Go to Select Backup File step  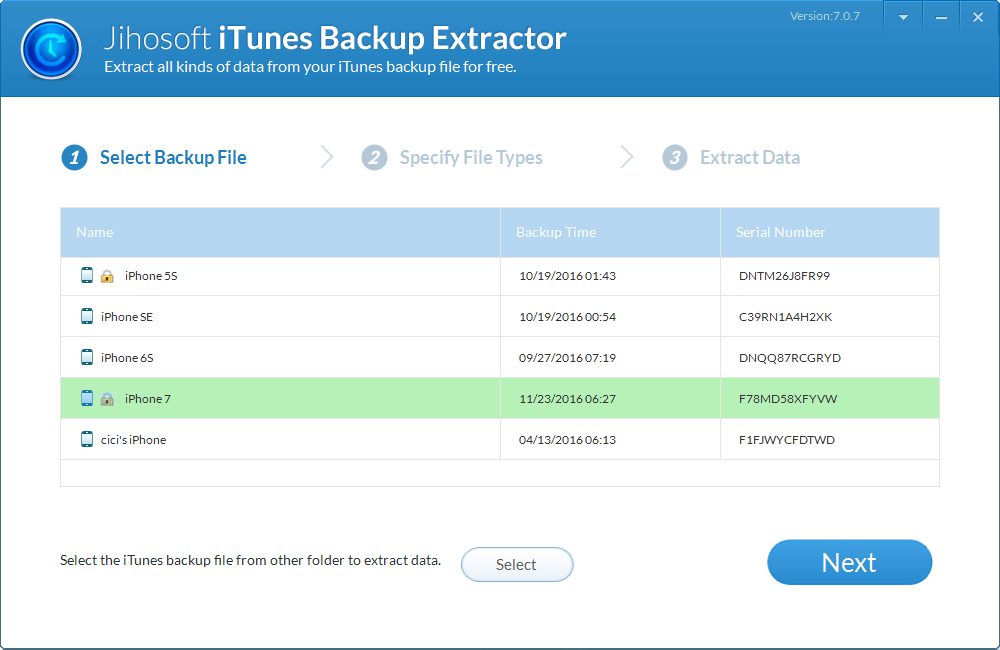[173, 158]
